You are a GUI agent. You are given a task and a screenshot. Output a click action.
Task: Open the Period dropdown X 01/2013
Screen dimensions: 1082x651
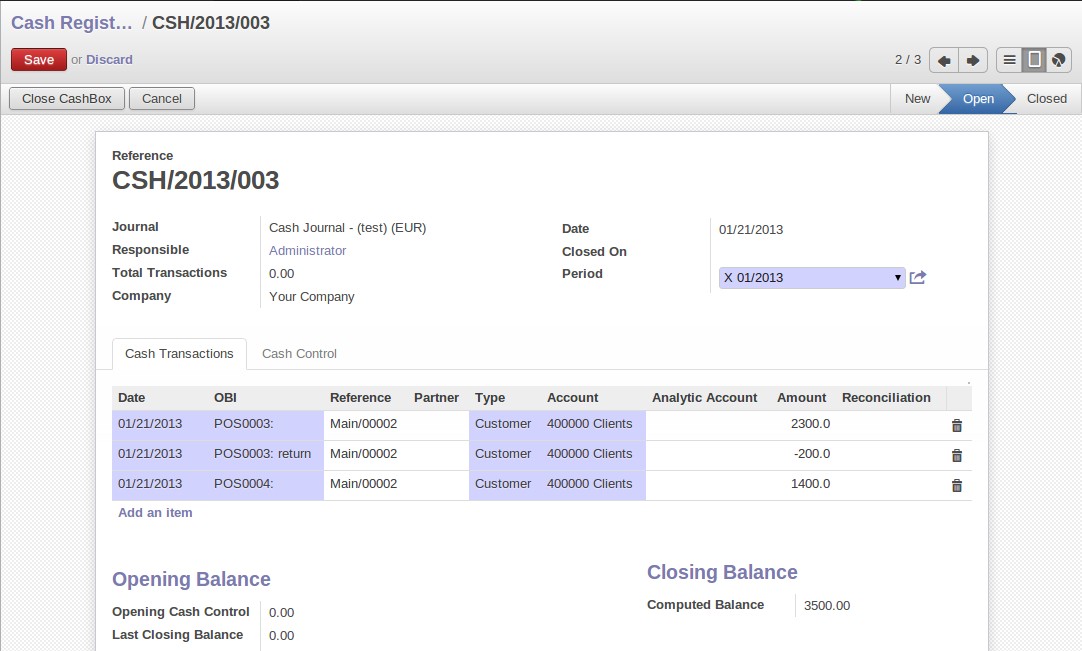coord(811,277)
